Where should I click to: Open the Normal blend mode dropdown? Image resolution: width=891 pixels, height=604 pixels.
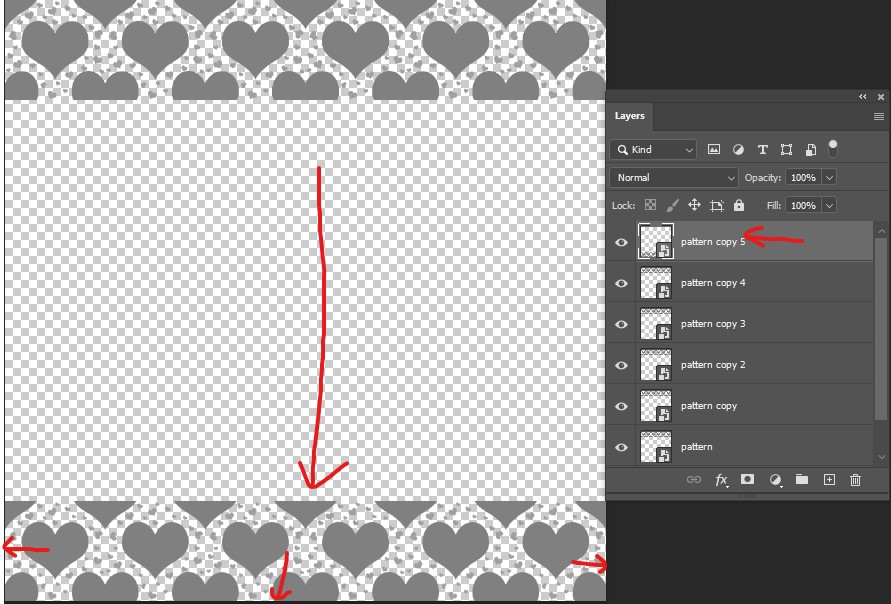coord(674,177)
